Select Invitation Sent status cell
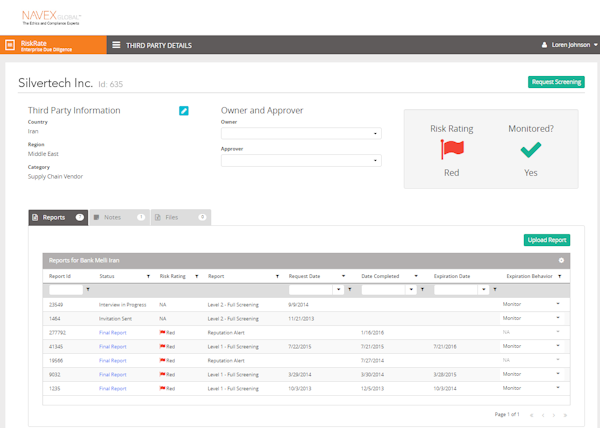The image size is (600, 428). [115, 319]
